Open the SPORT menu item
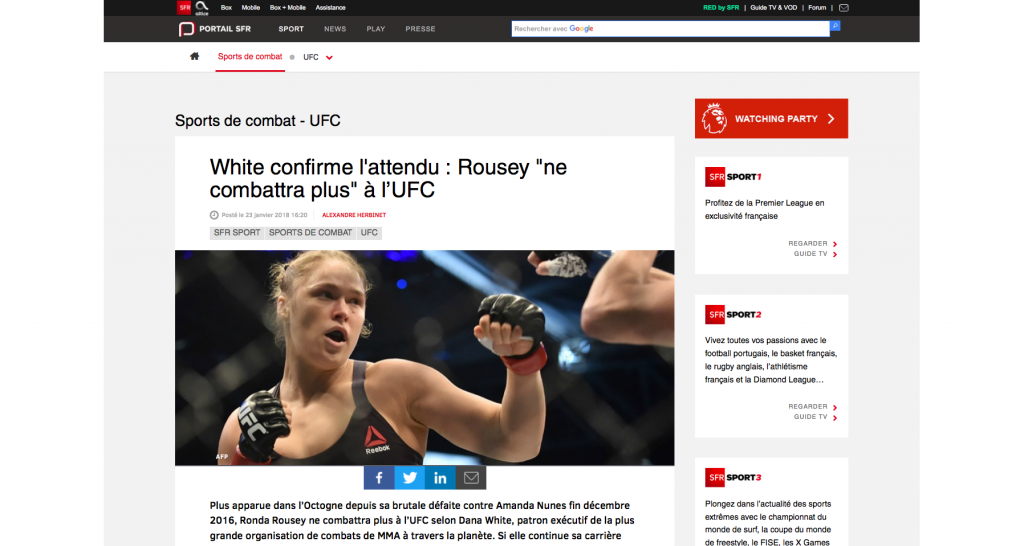 [x=291, y=29]
